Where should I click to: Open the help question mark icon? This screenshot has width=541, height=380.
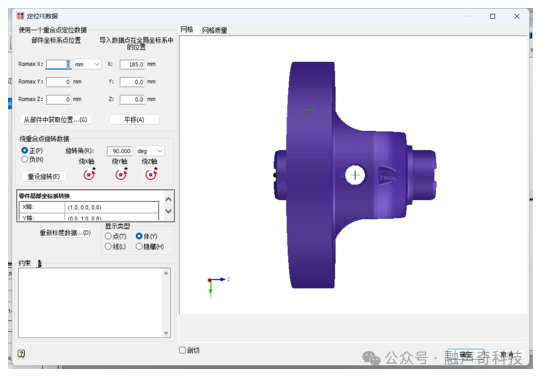(x=21, y=353)
